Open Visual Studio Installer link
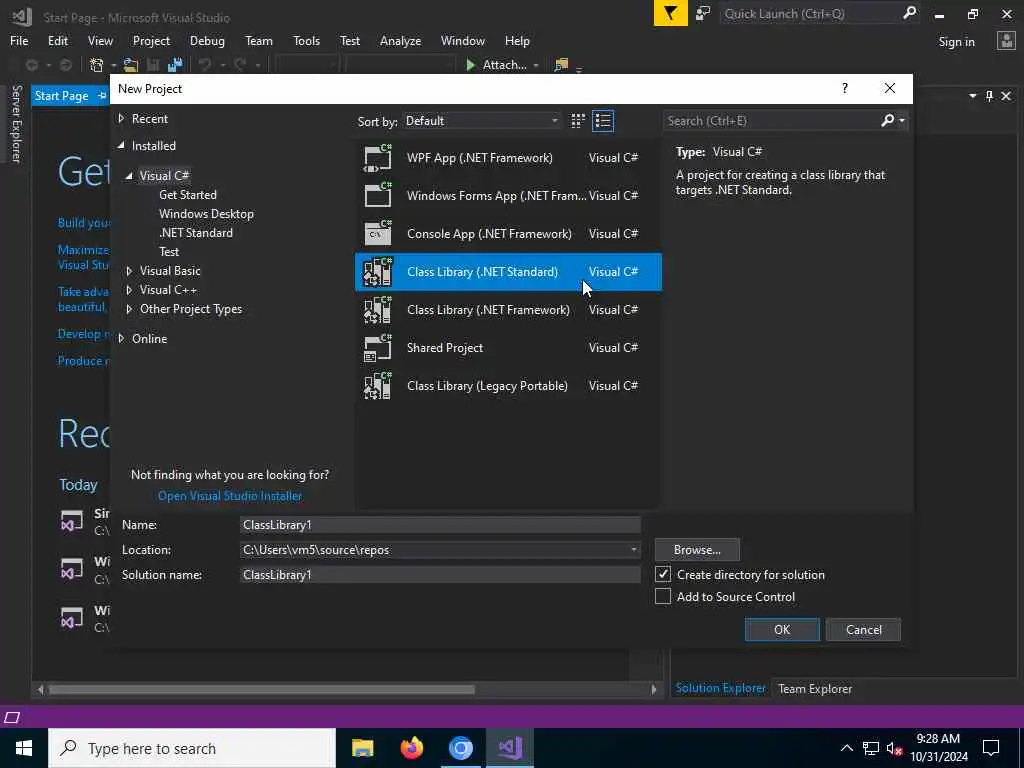 pyautogui.click(x=230, y=496)
